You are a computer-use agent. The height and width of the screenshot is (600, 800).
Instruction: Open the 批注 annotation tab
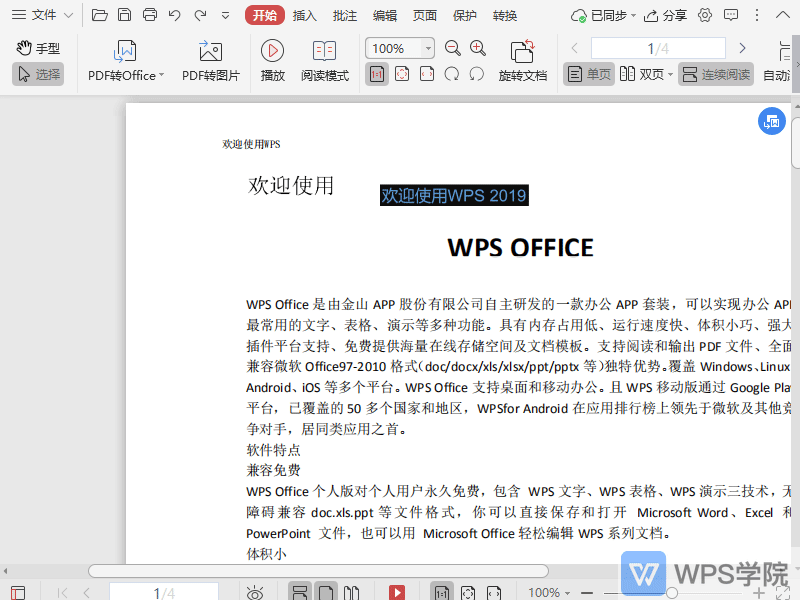pyautogui.click(x=345, y=15)
